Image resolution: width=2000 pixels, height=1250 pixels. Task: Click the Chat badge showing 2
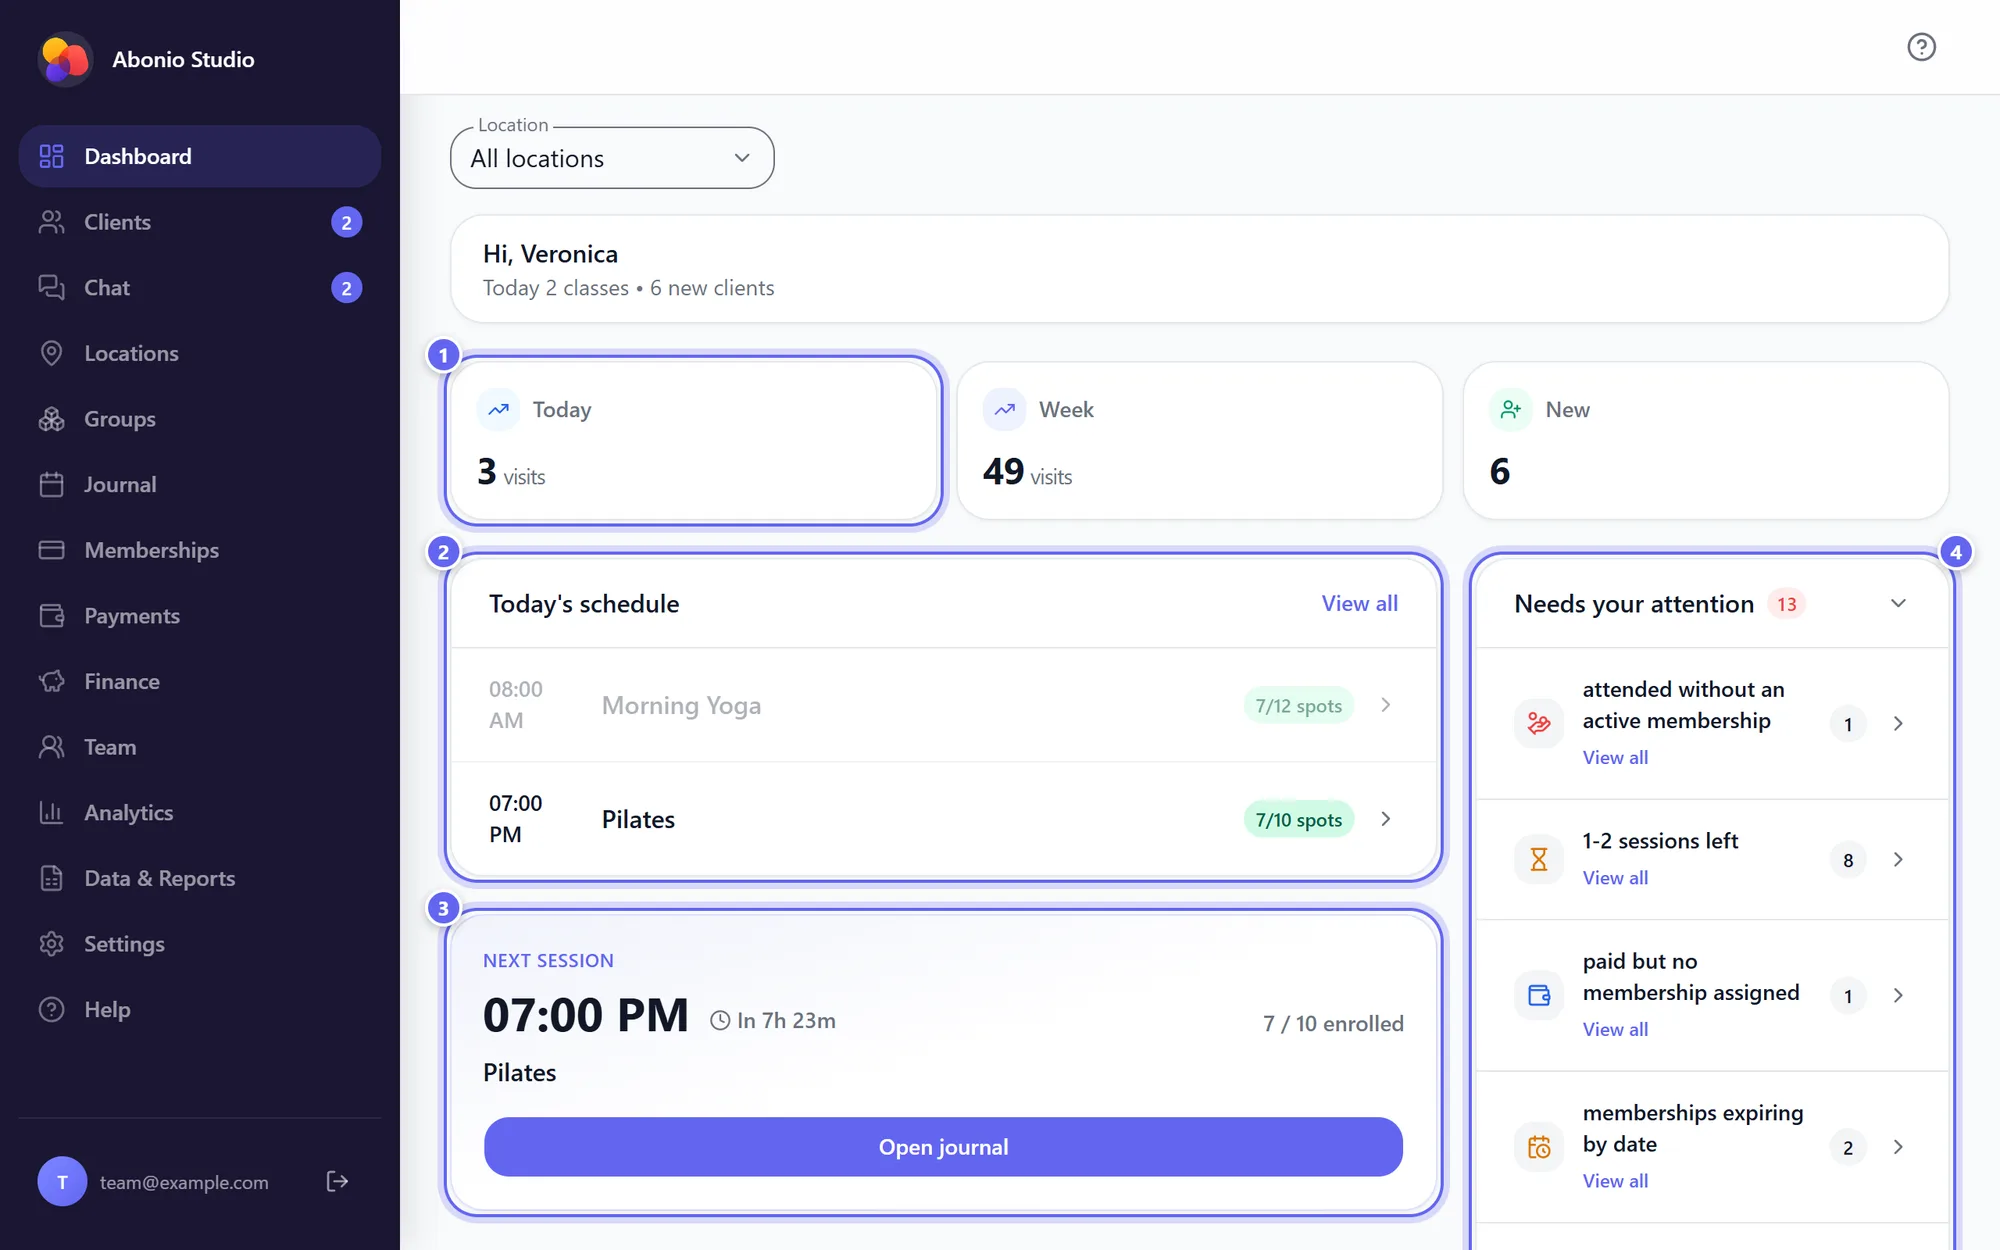tap(346, 288)
